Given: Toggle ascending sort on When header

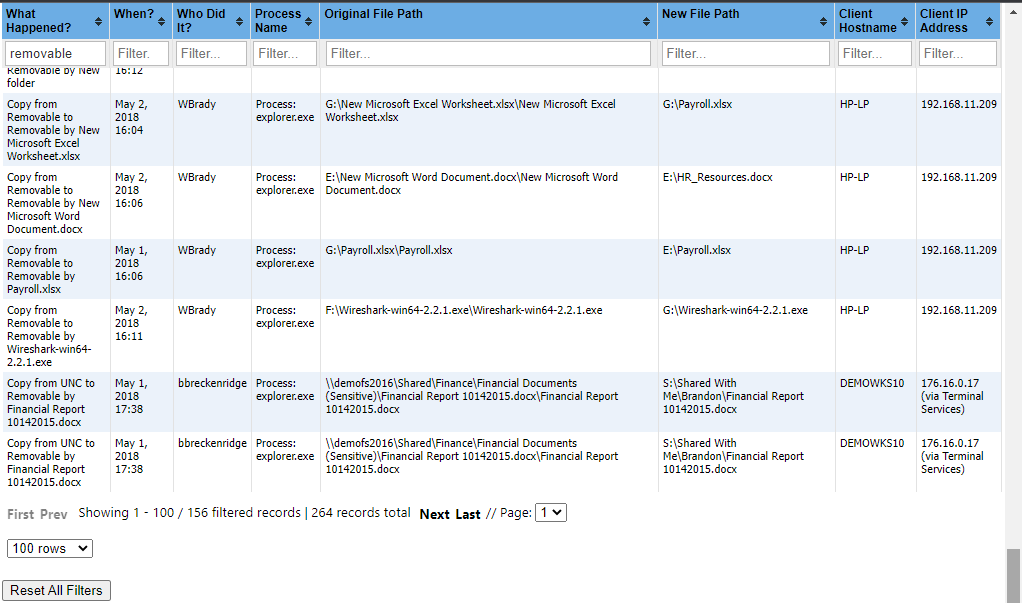Looking at the screenshot, I should tap(161, 20).
